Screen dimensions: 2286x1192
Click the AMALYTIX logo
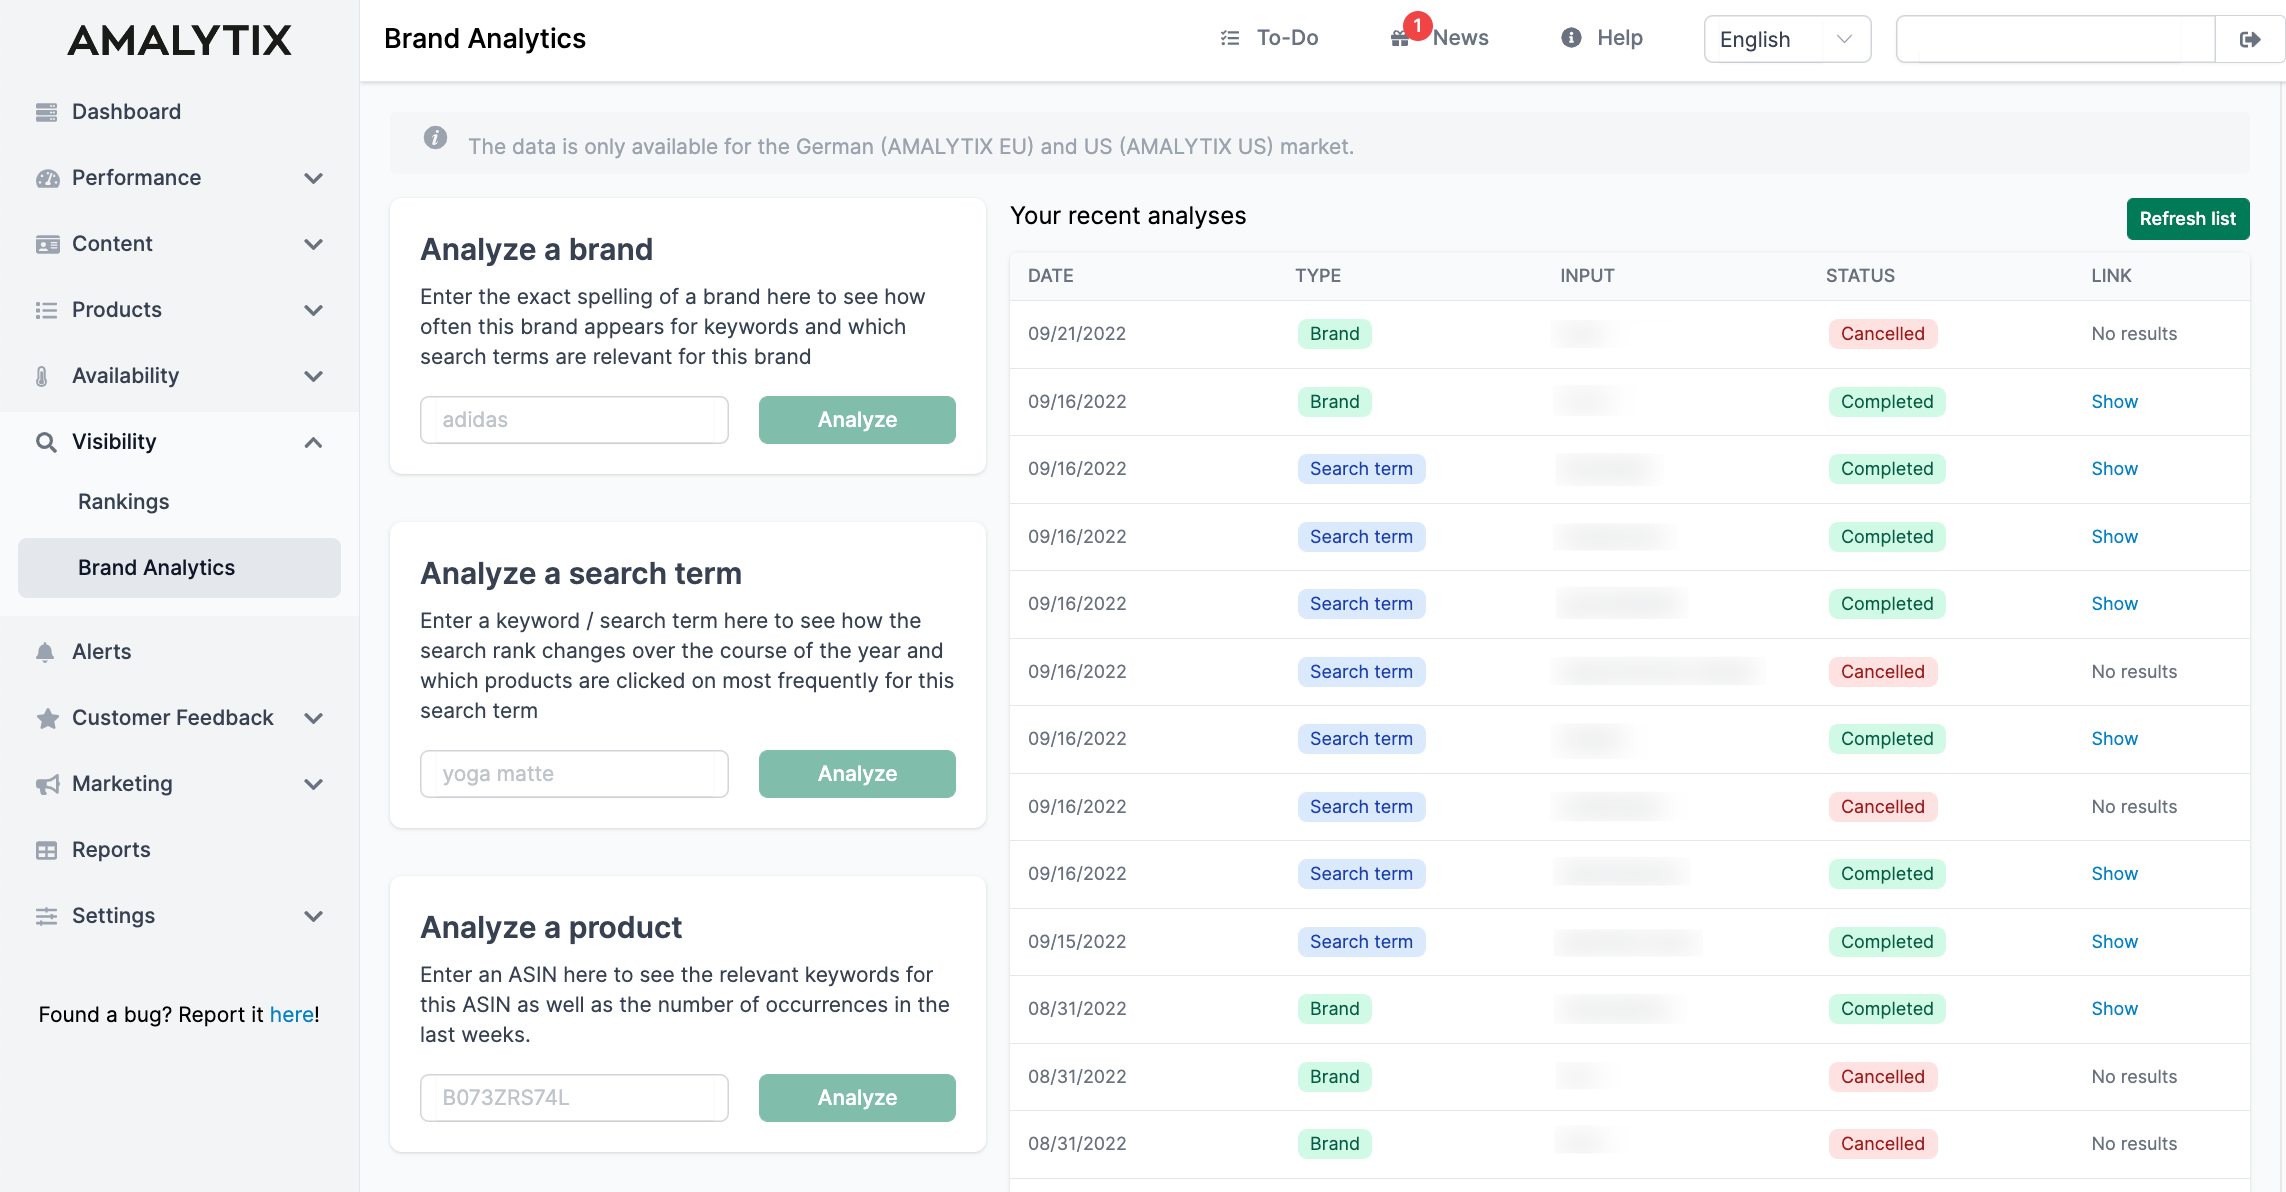pyautogui.click(x=178, y=40)
